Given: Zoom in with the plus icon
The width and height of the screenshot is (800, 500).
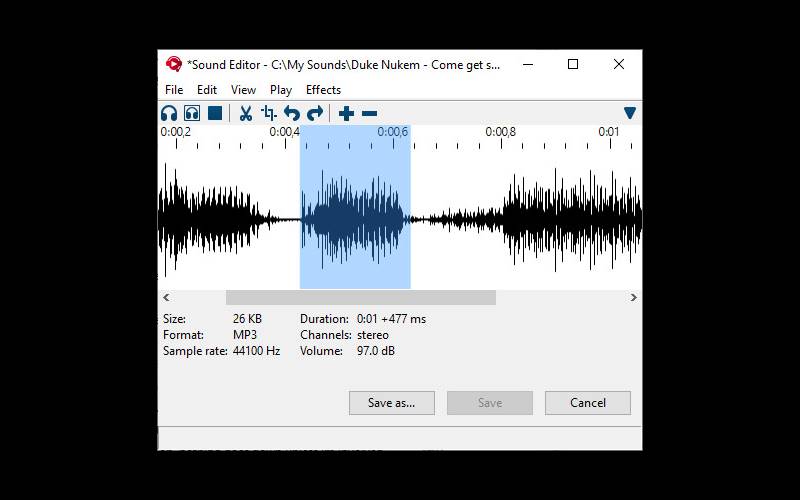Looking at the screenshot, I should [346, 113].
